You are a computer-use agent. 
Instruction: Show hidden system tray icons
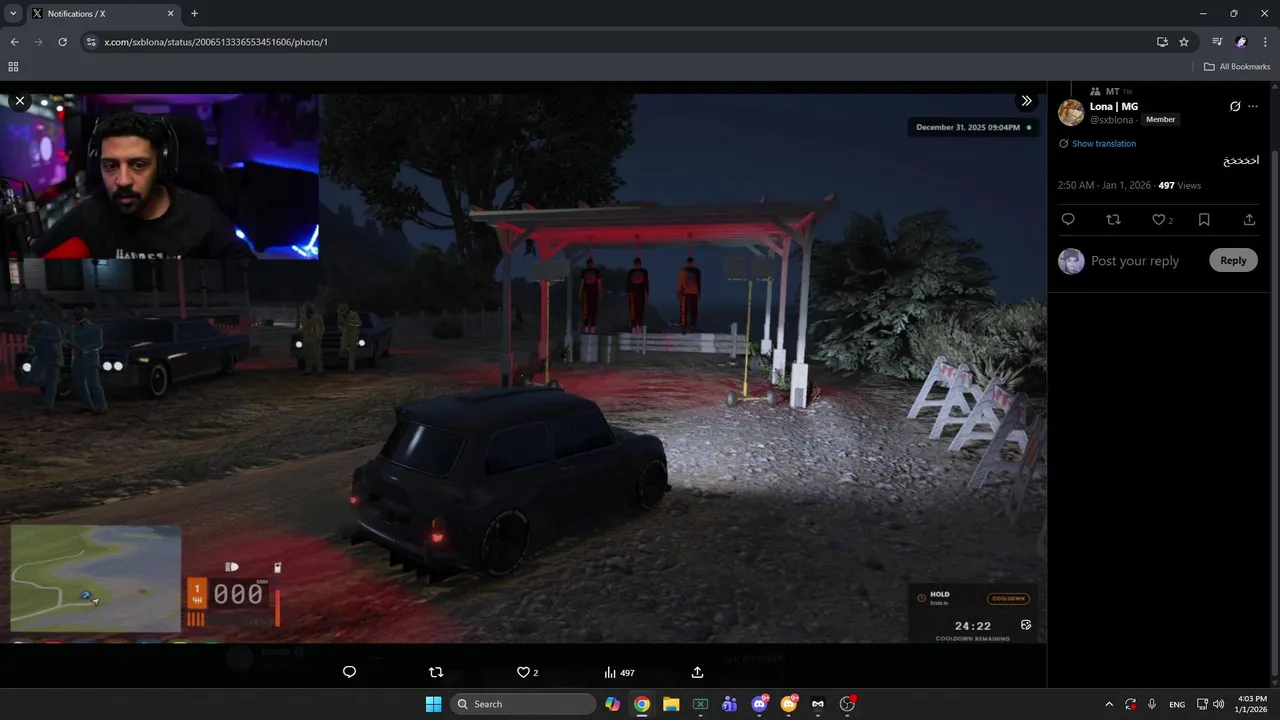[1108, 704]
